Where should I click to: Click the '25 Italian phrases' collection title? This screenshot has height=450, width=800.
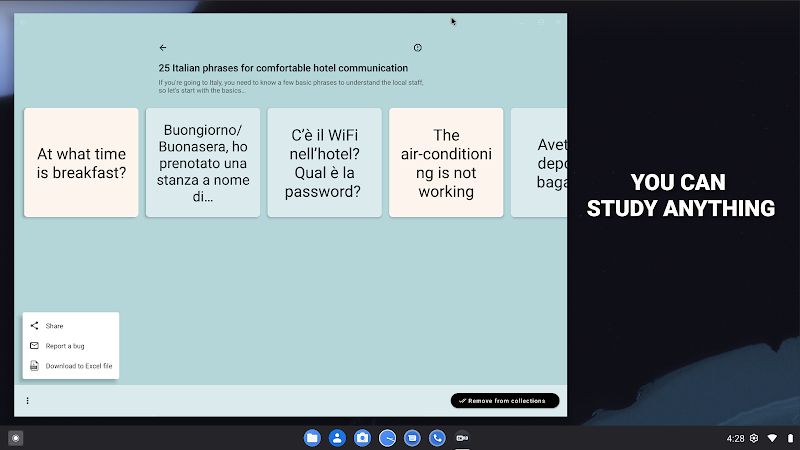click(x=283, y=68)
